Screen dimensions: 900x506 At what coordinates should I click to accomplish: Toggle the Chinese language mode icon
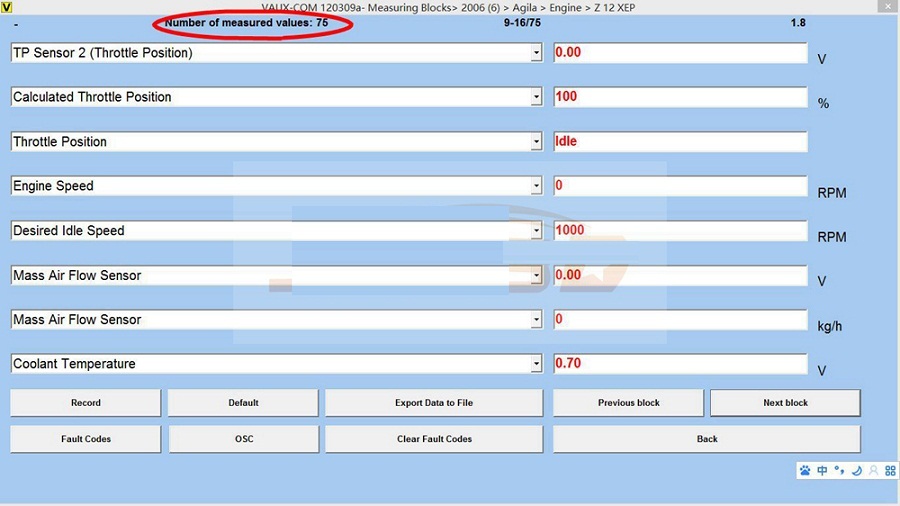point(822,470)
